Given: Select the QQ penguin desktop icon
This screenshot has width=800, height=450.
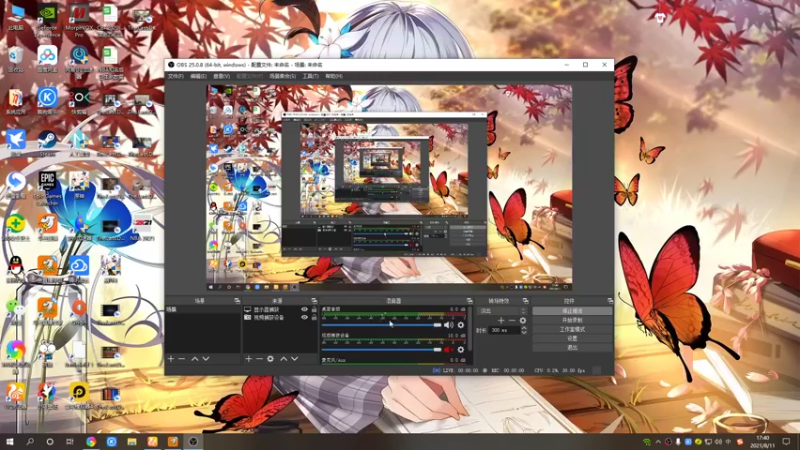Looking at the screenshot, I should coord(16,269).
